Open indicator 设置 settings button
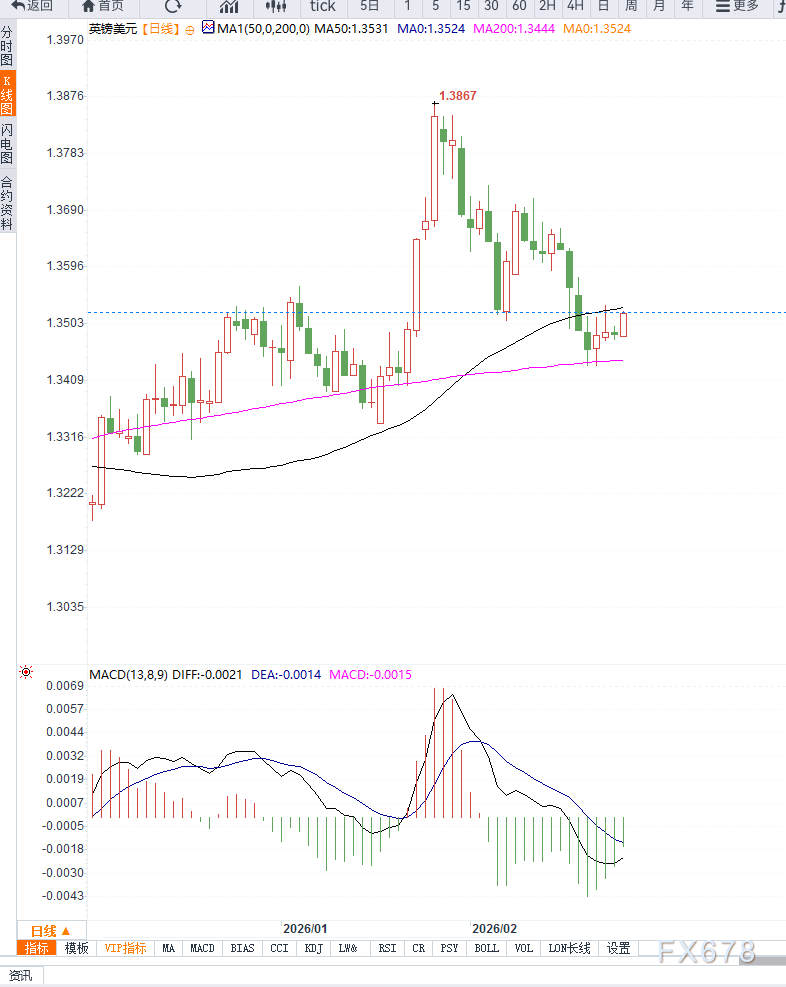Screen dimensions: 786x987 (x=618, y=948)
